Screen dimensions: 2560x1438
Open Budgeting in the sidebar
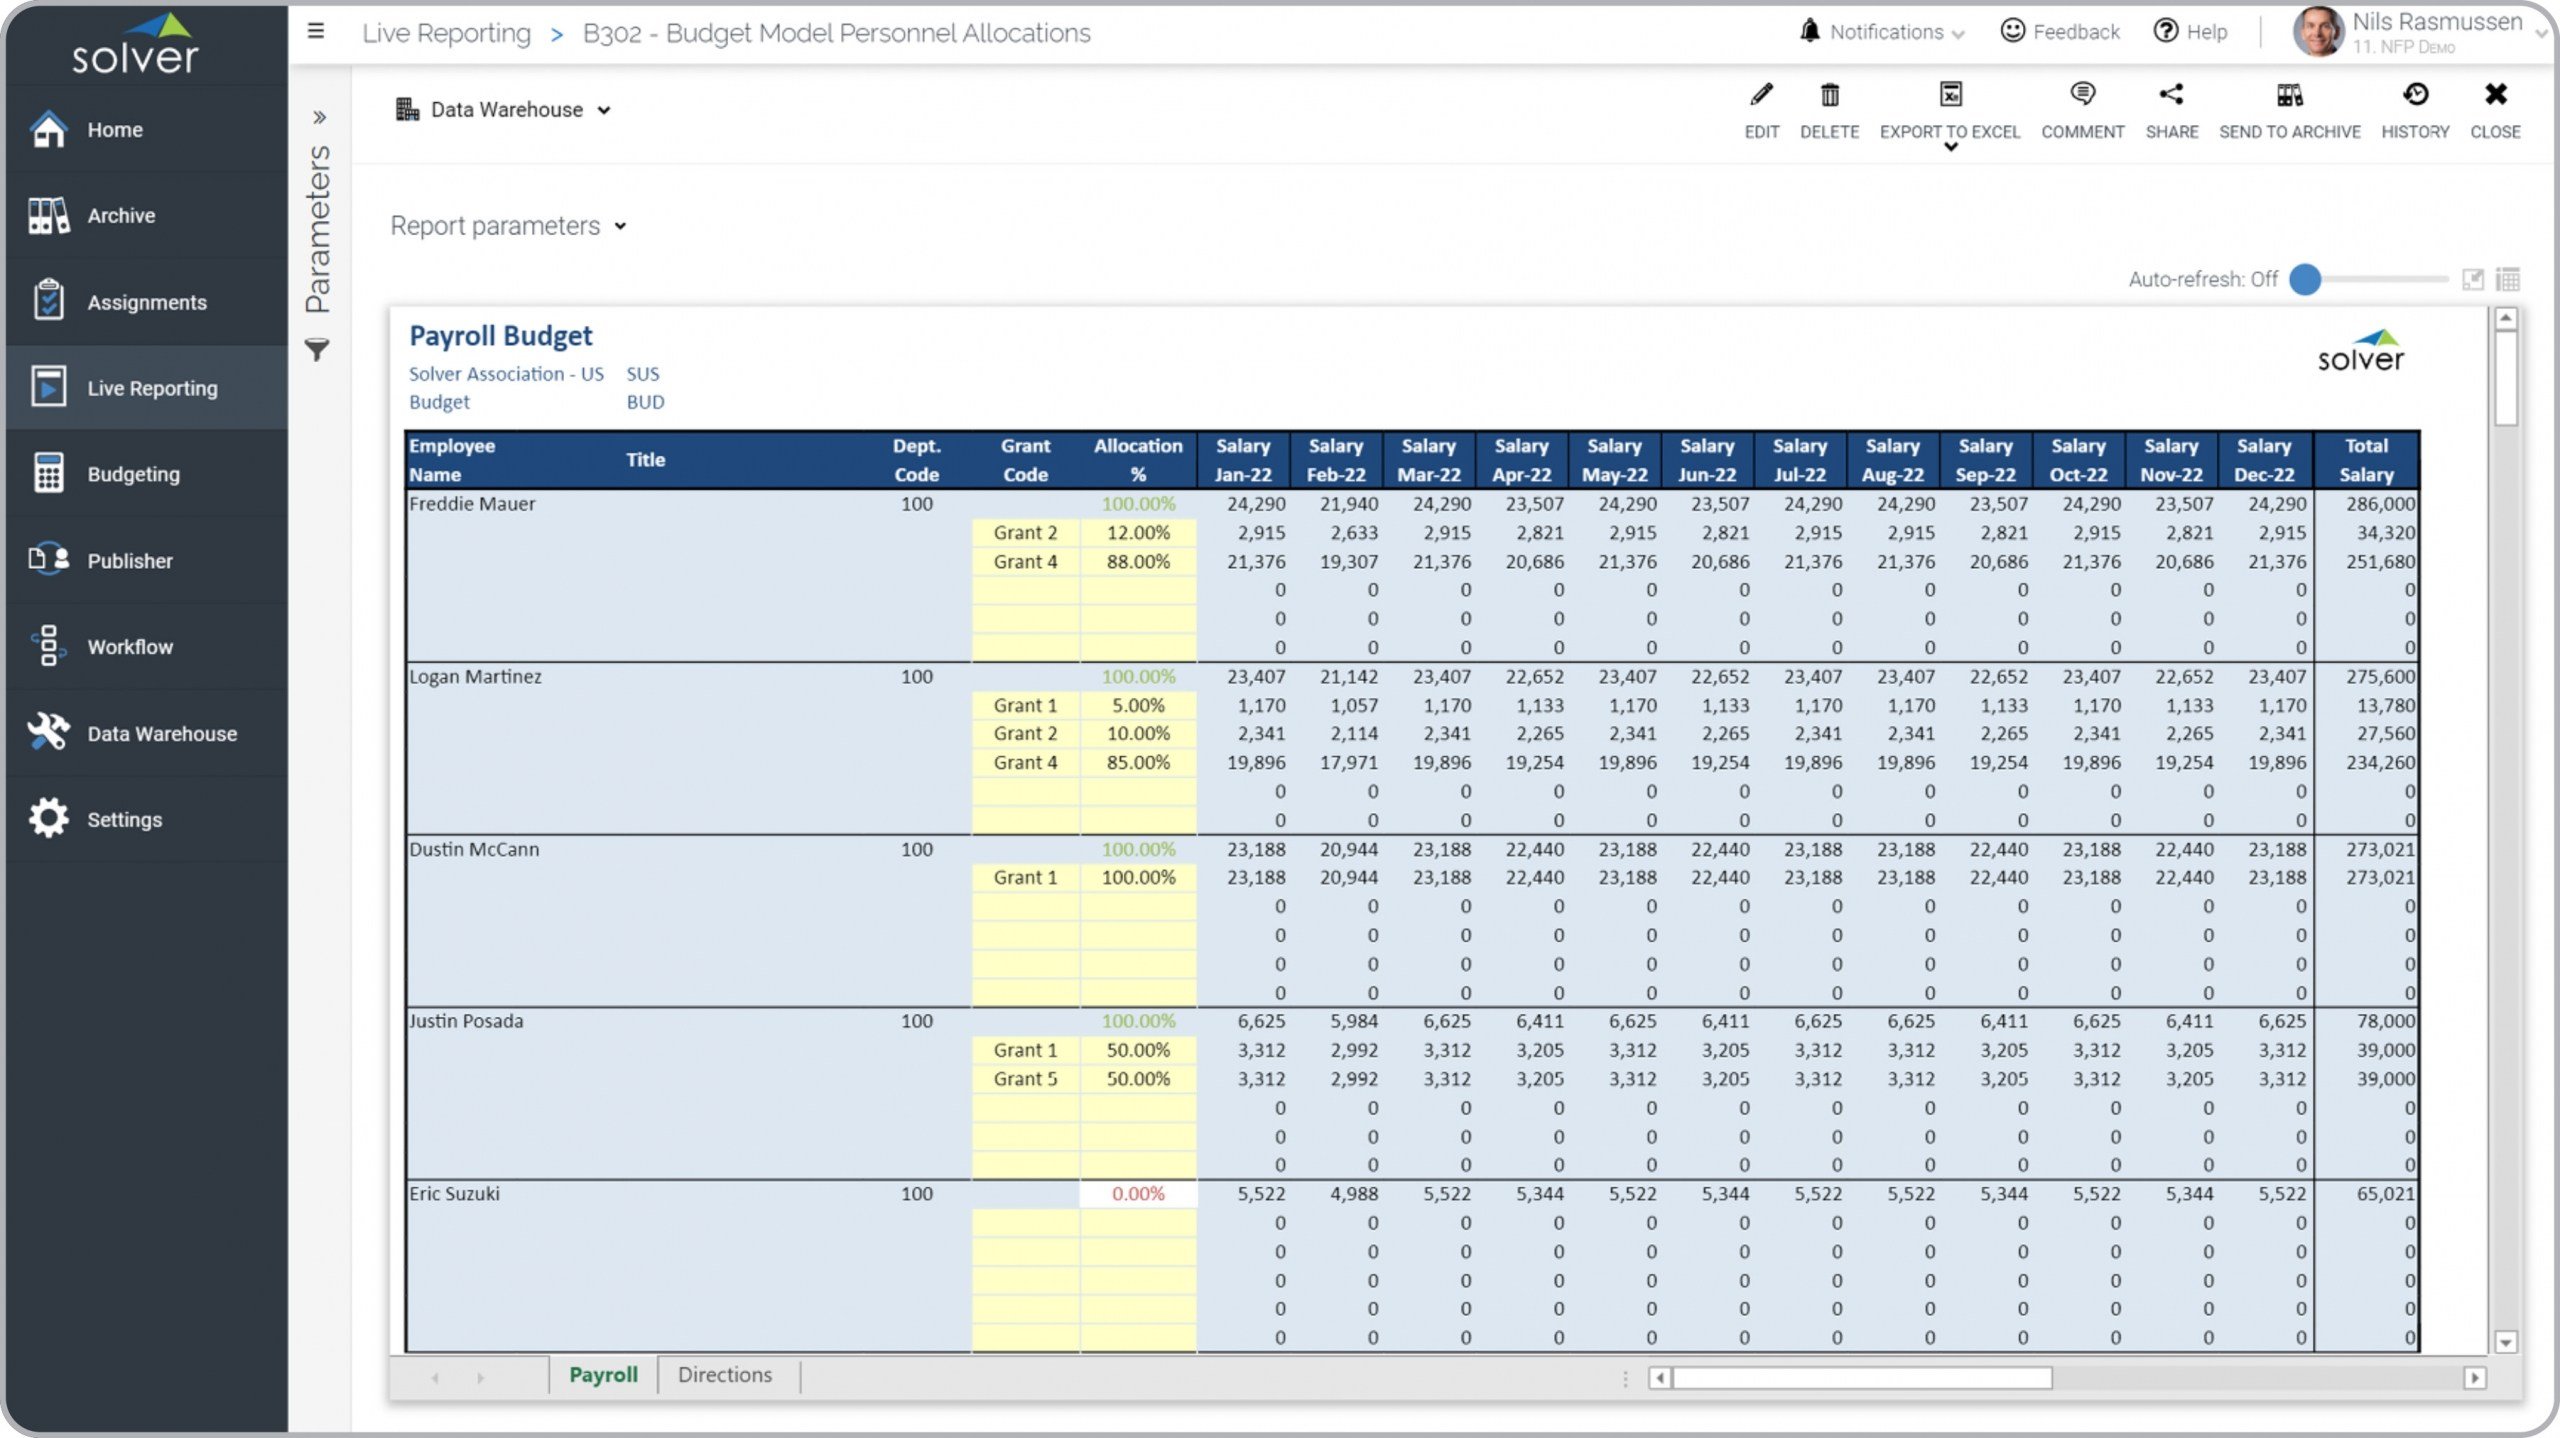pyautogui.click(x=133, y=474)
